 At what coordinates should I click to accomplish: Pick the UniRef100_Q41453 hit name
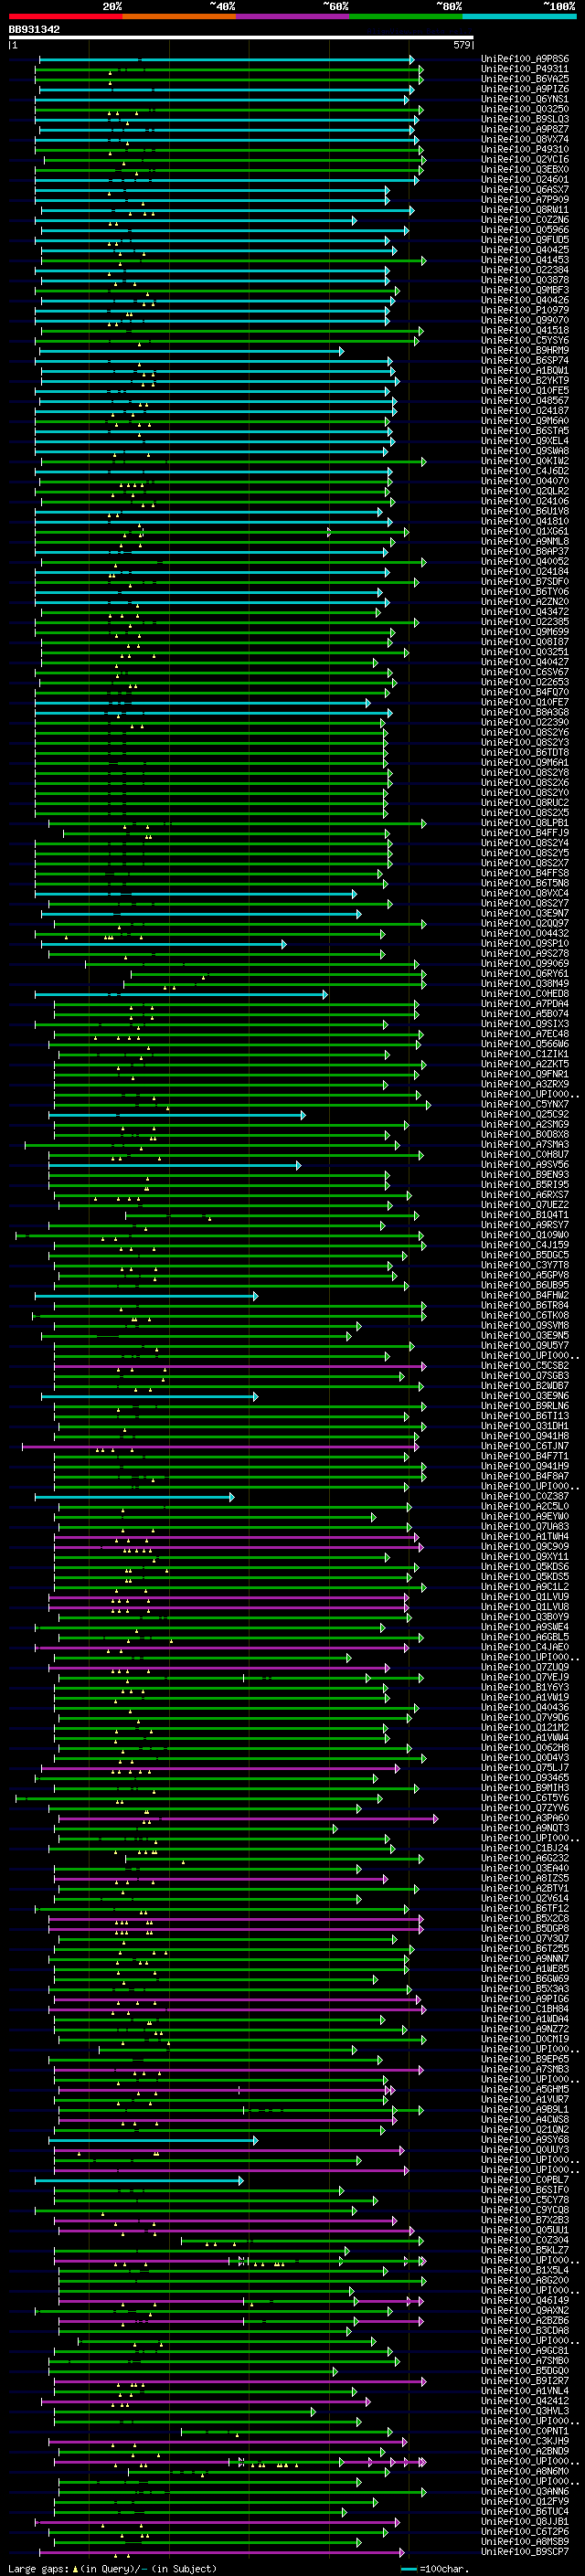tap(525, 260)
